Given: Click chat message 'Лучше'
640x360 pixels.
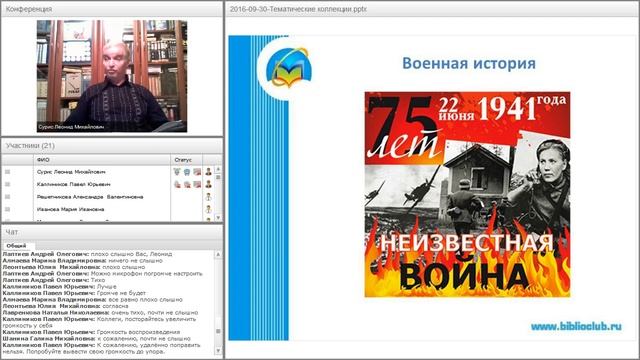Looking at the screenshot, I should (x=107, y=287).
